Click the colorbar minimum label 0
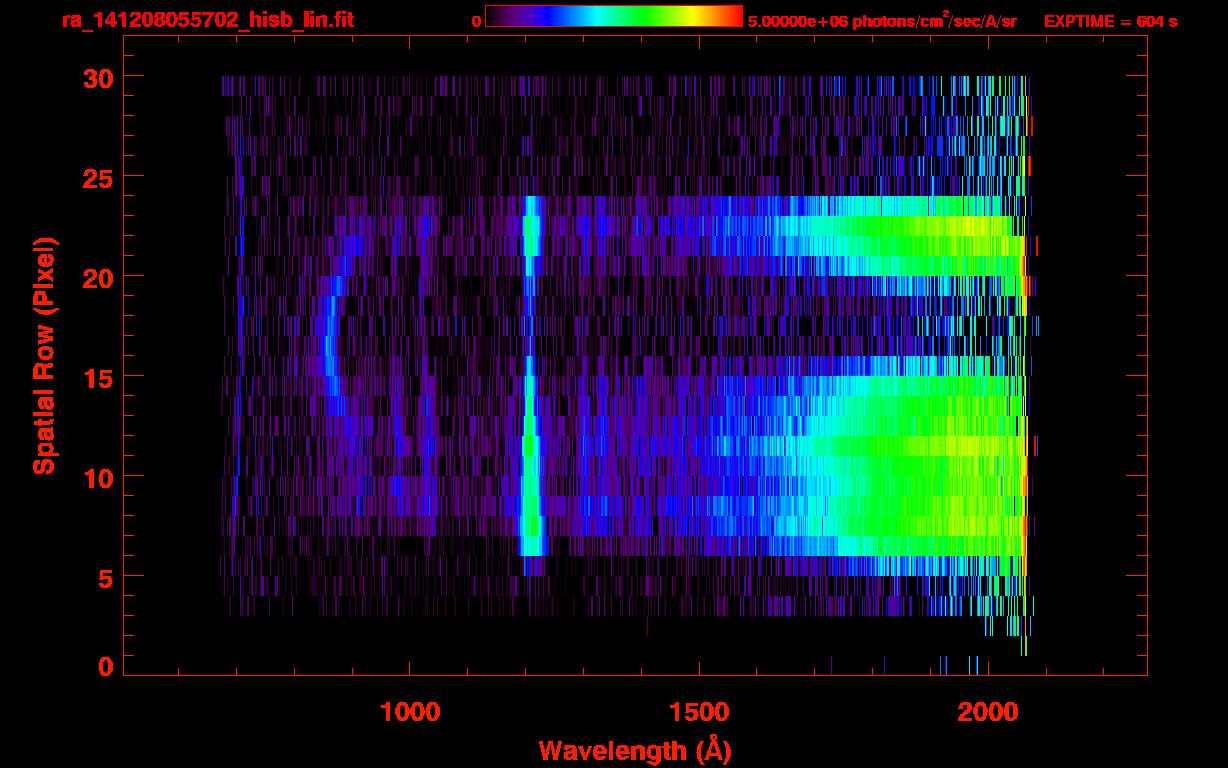The height and width of the screenshot is (768, 1228). pyautogui.click(x=476, y=21)
